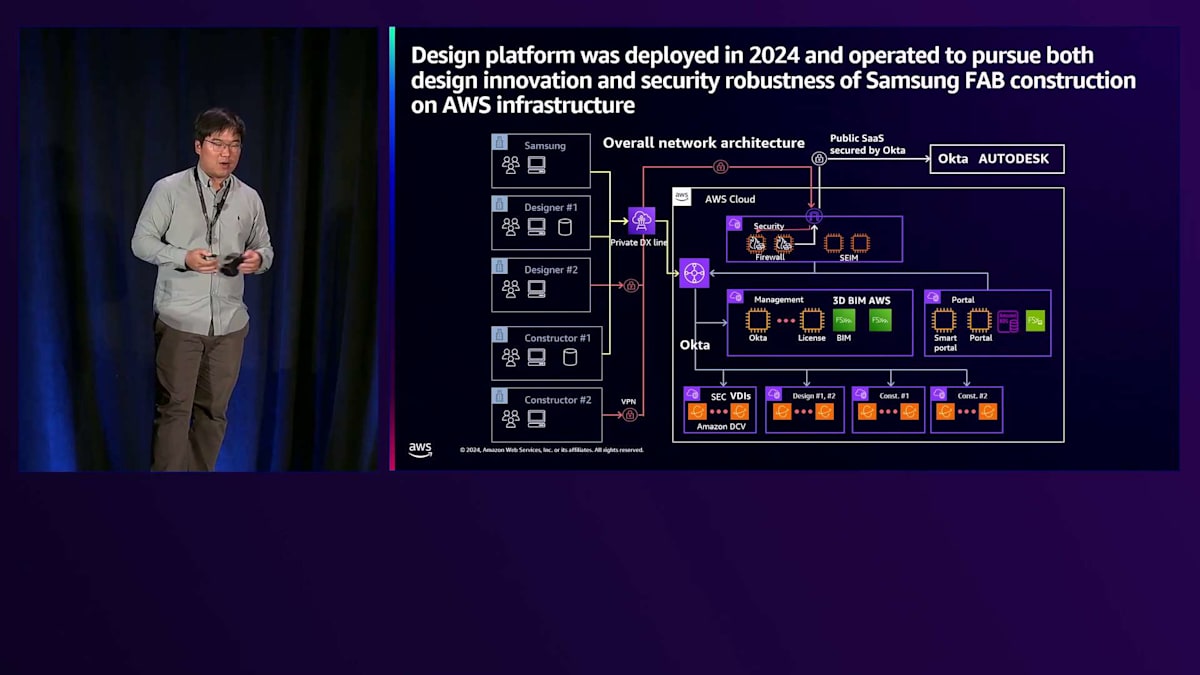Screen dimensions: 1200x675
Task: Click the internet gateway icon above Security box
Action: pyautogui.click(x=814, y=216)
